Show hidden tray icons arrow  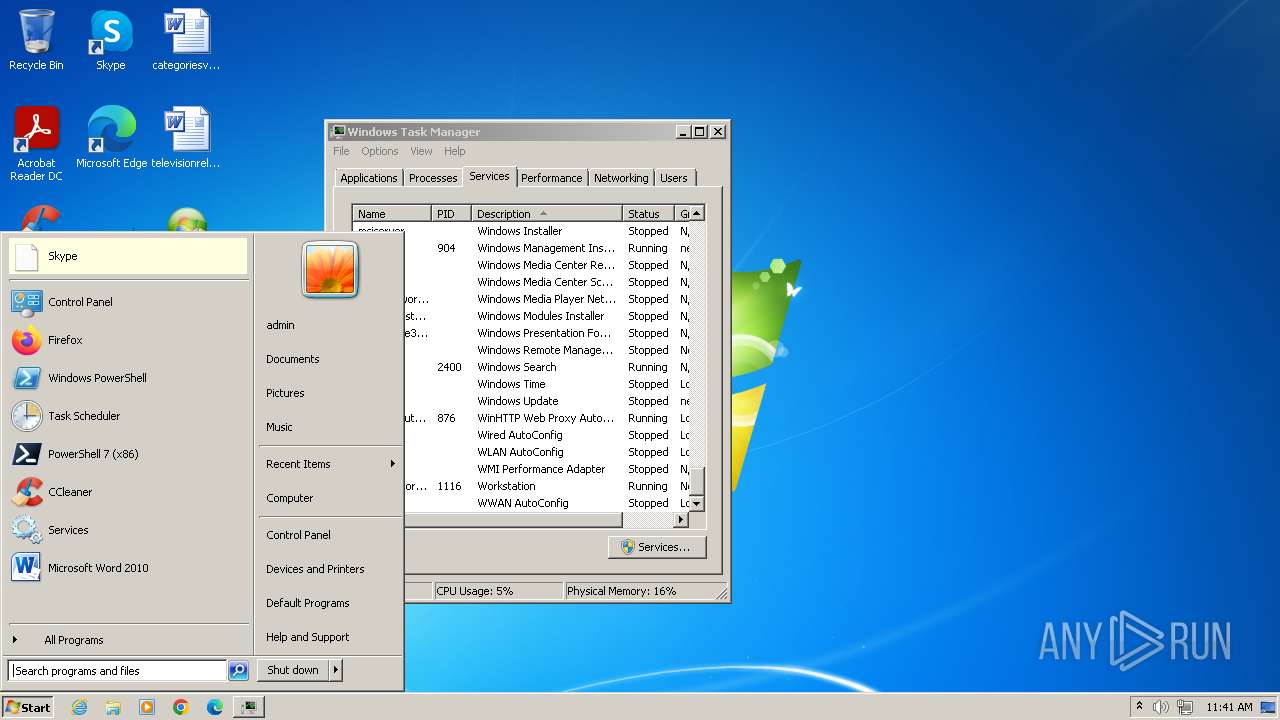click(x=1139, y=707)
